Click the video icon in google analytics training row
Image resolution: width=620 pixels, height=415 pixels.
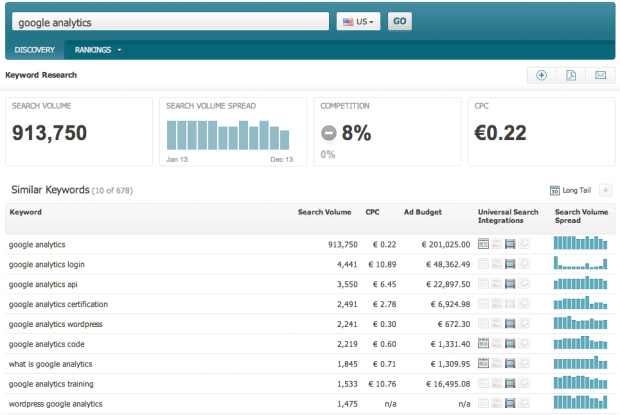510,383
